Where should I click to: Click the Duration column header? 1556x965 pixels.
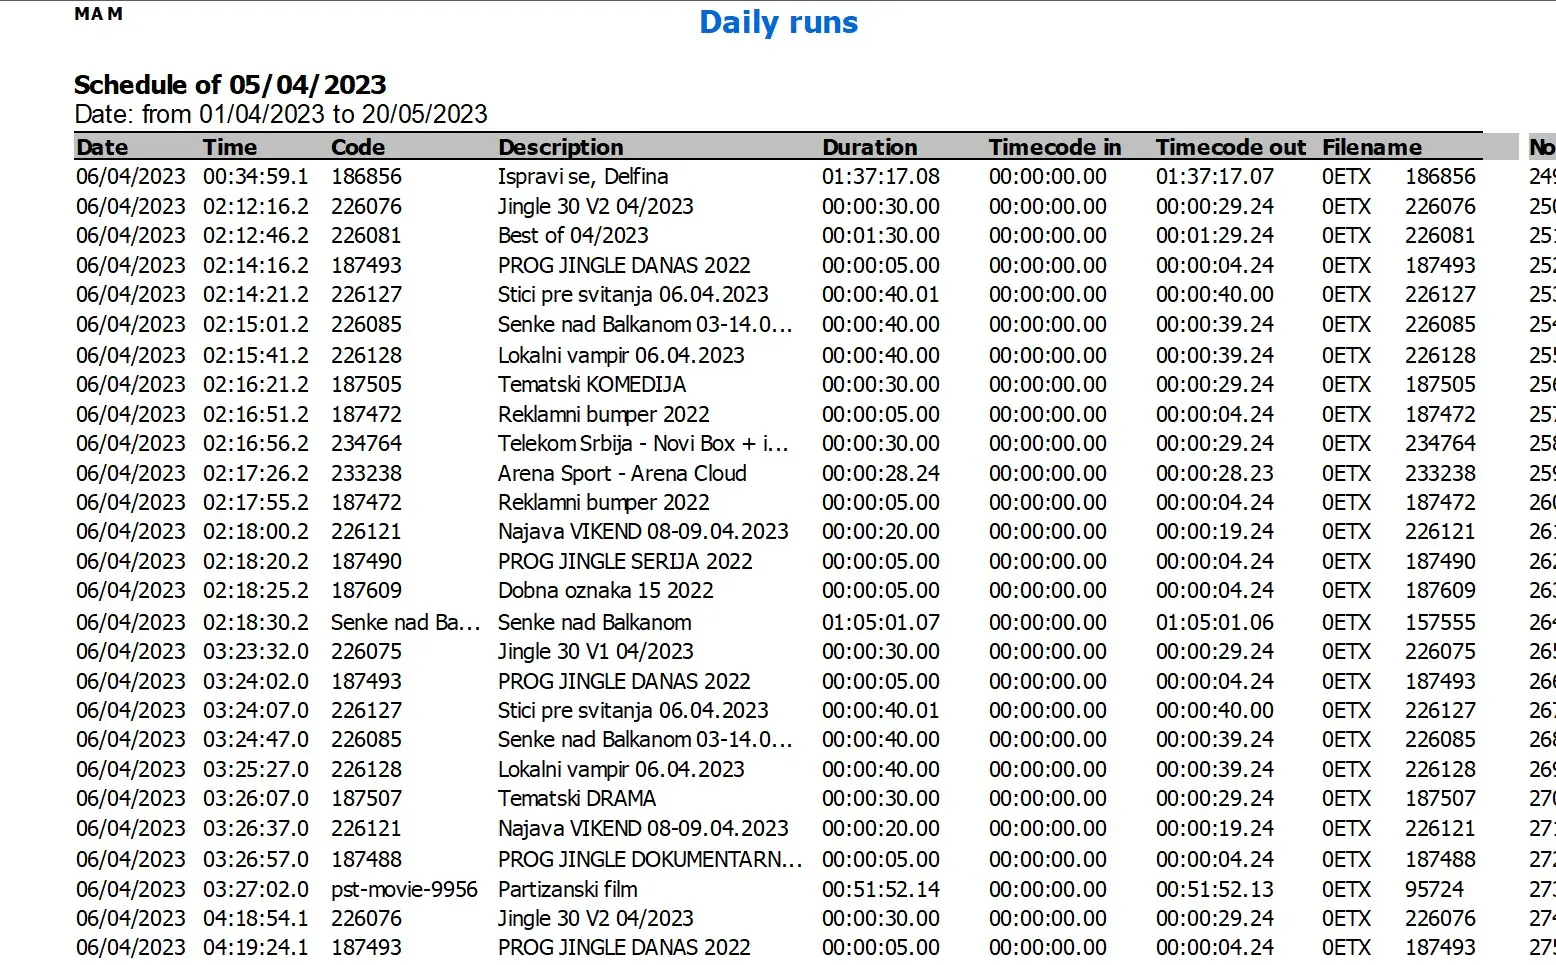869,147
